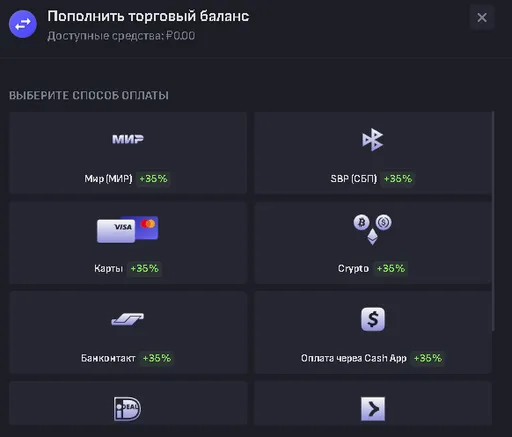
Task: Click the payment methods list scrollbar
Action: pos(493,221)
